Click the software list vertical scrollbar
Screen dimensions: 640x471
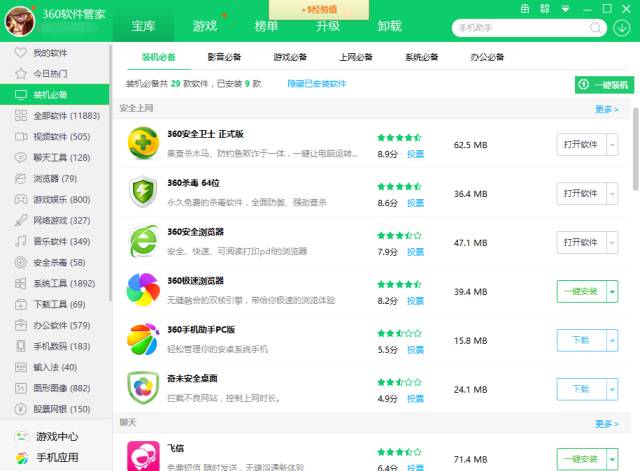636,149
